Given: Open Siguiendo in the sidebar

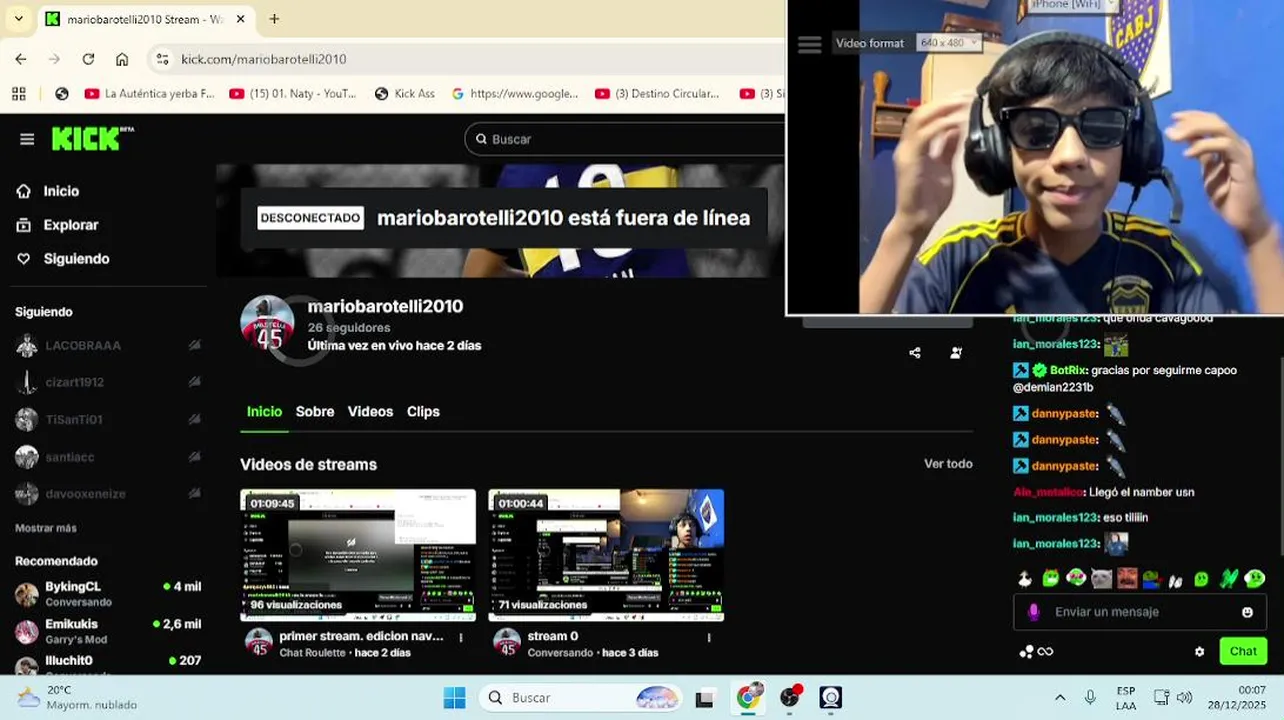Looking at the screenshot, I should pyautogui.click(x=76, y=259).
